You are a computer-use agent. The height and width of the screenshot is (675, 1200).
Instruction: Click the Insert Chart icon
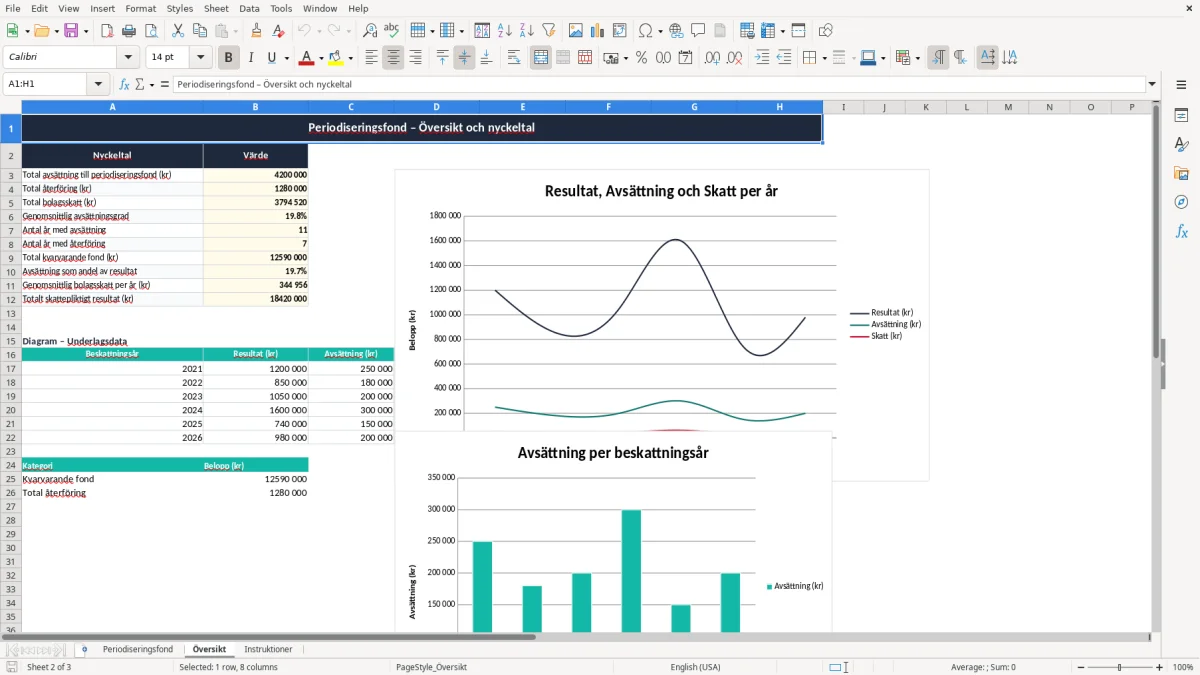tap(598, 31)
